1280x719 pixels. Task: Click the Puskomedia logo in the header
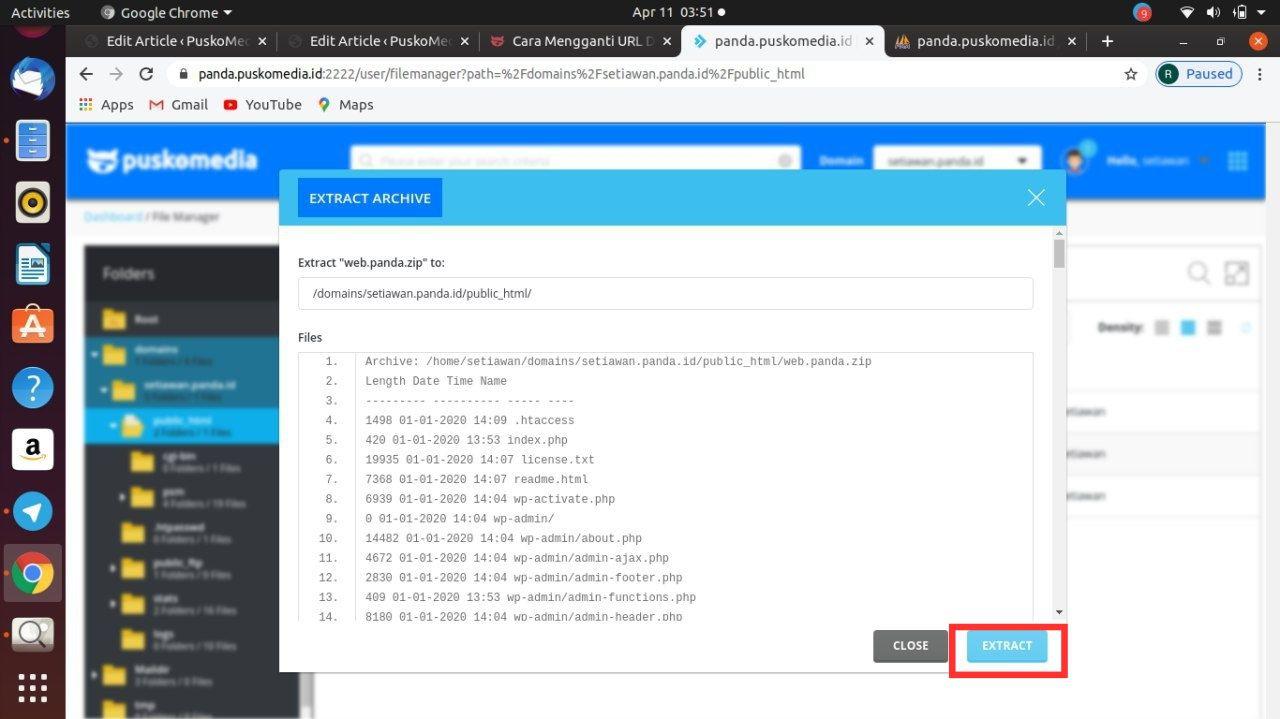point(172,160)
